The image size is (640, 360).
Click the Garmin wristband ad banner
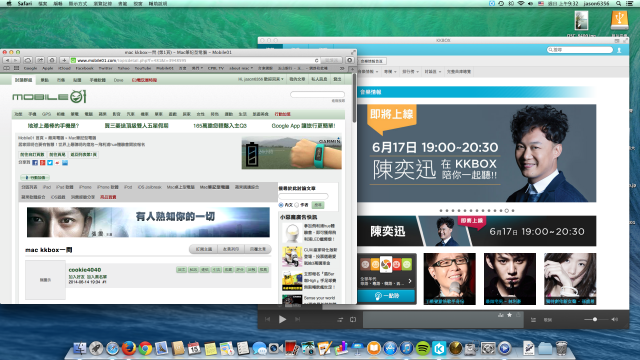coord(291,153)
